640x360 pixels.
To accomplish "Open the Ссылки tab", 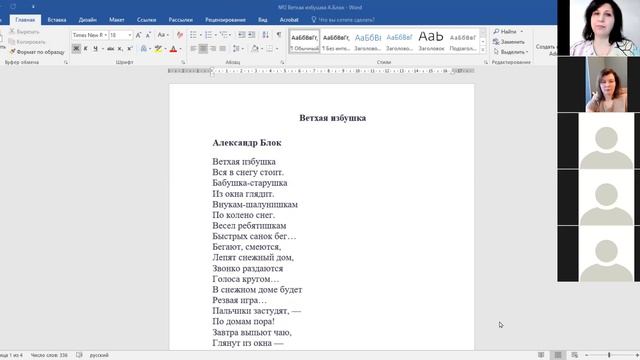I will tap(146, 20).
